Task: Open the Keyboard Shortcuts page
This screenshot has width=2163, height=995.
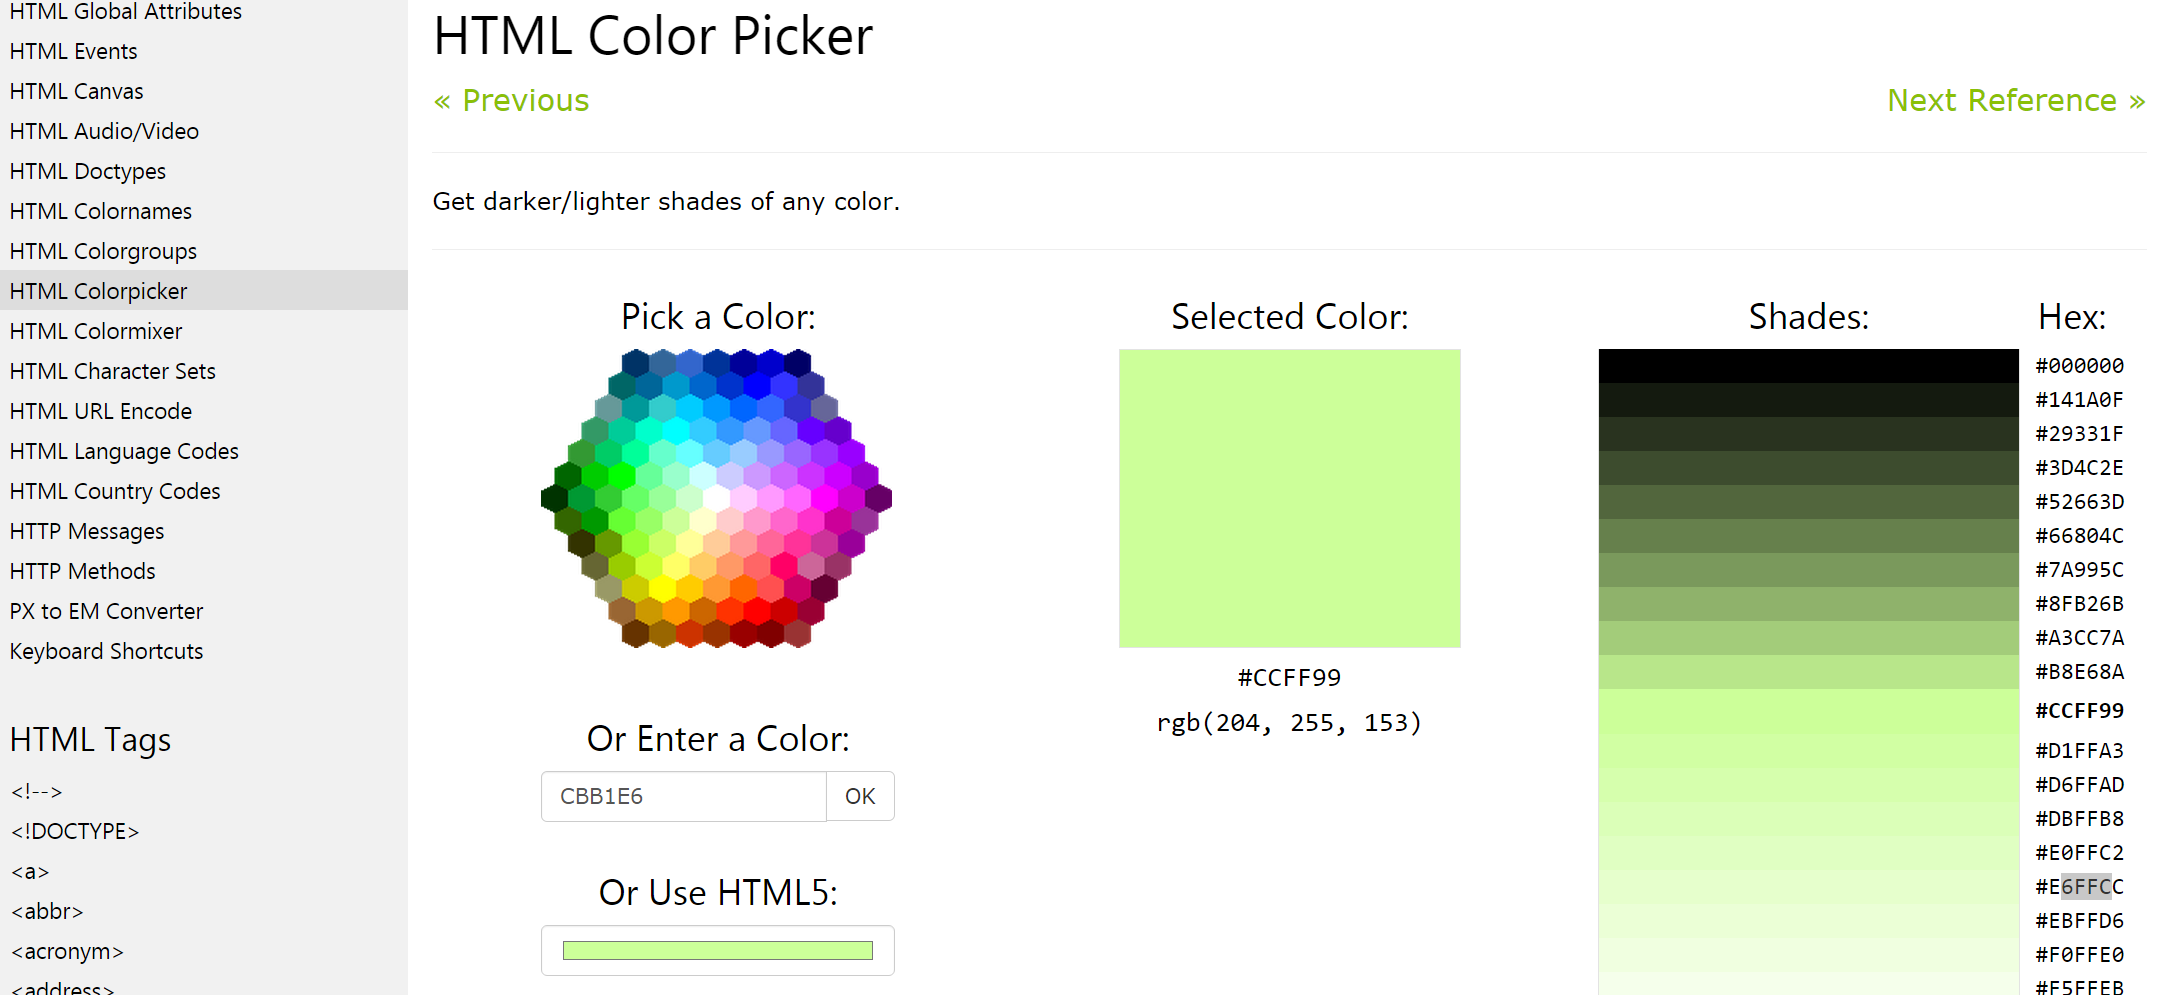Action: (x=105, y=650)
